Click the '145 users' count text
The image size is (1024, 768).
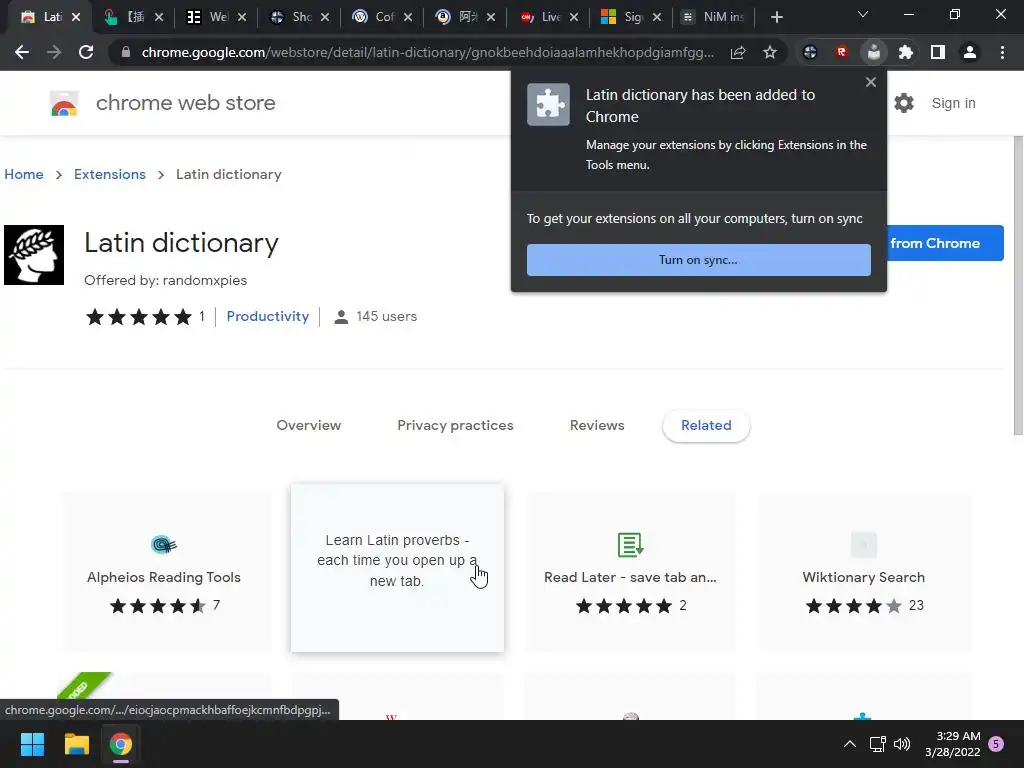click(x=386, y=316)
